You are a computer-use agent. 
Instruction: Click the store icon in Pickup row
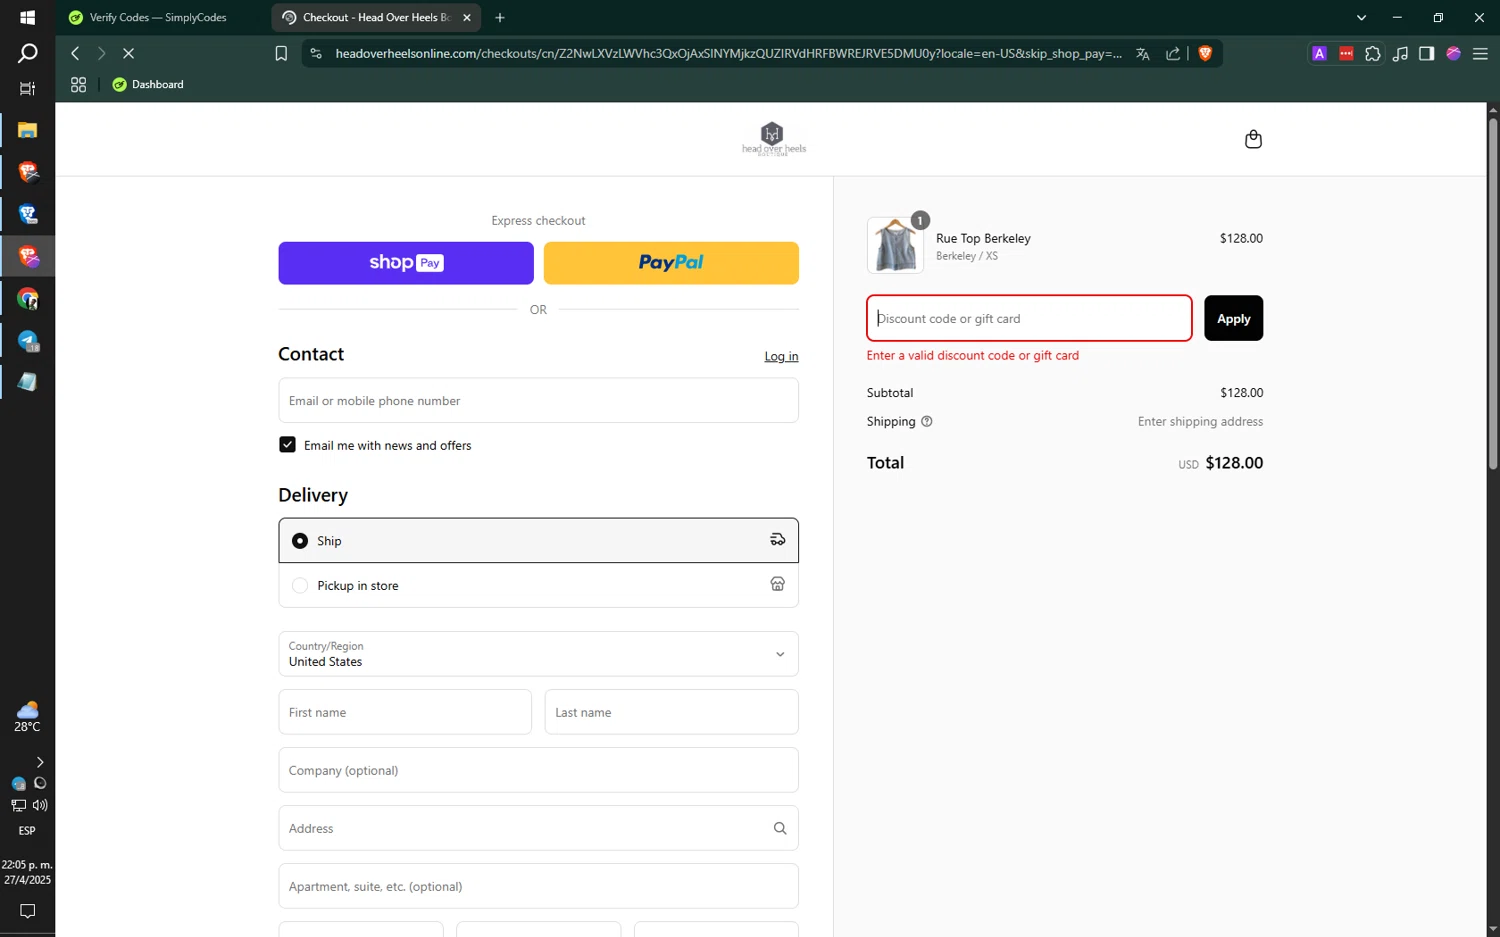point(777,584)
